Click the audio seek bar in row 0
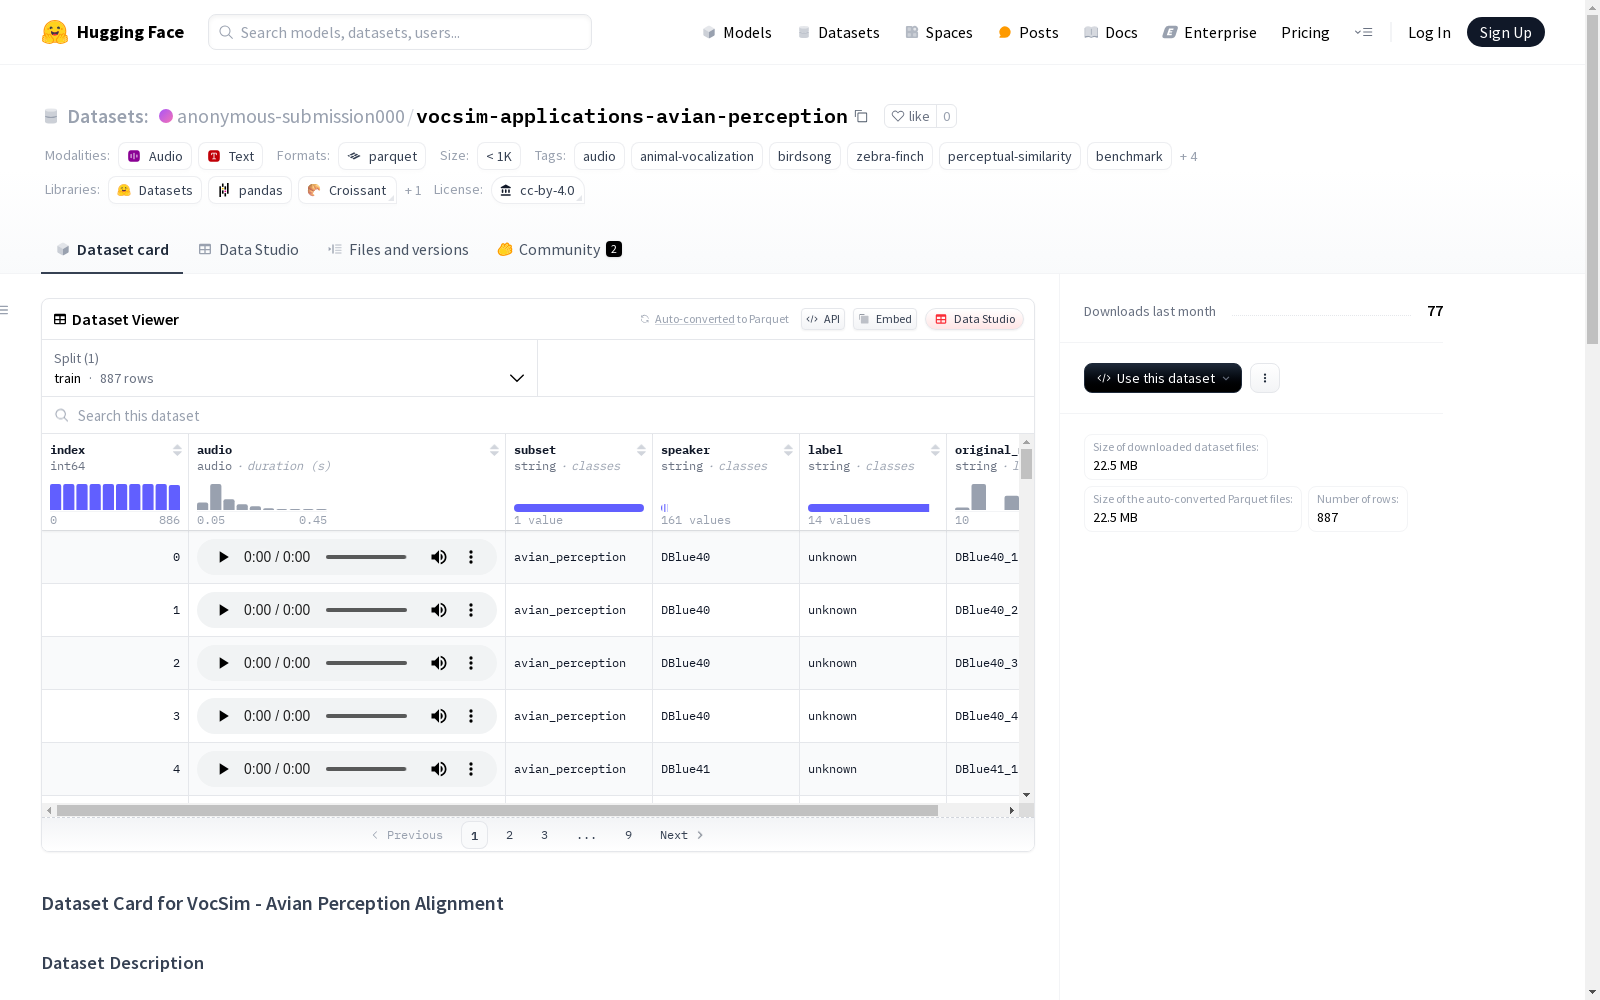The height and width of the screenshot is (1000, 1600). click(366, 557)
